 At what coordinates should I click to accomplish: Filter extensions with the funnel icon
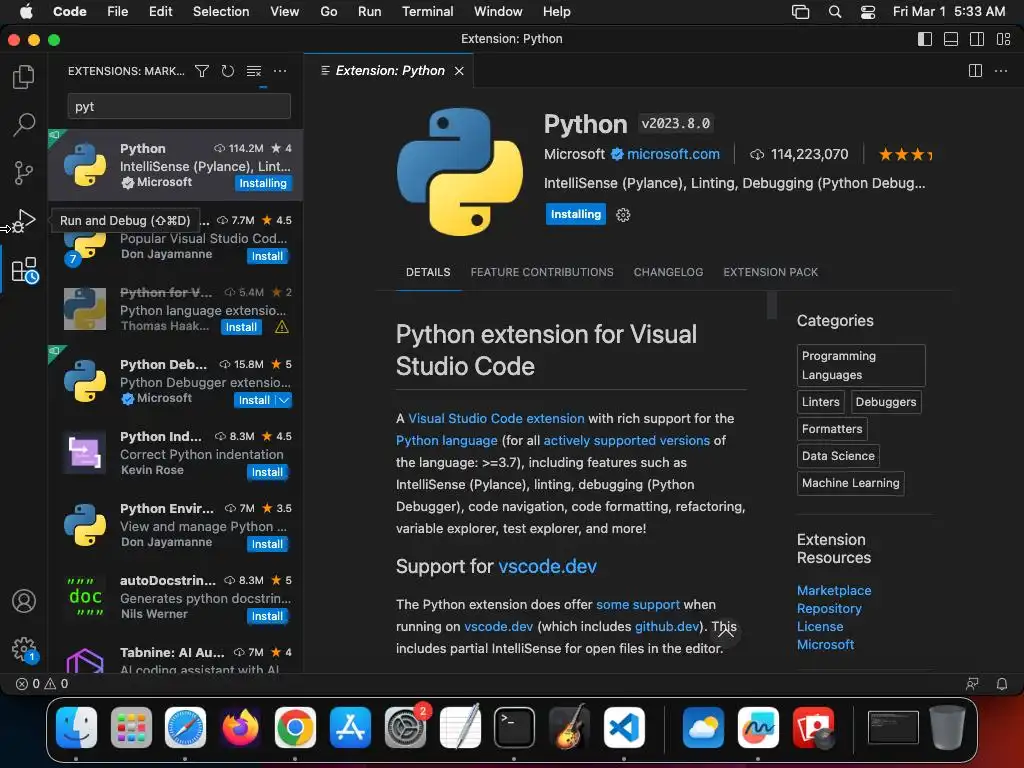coord(202,71)
